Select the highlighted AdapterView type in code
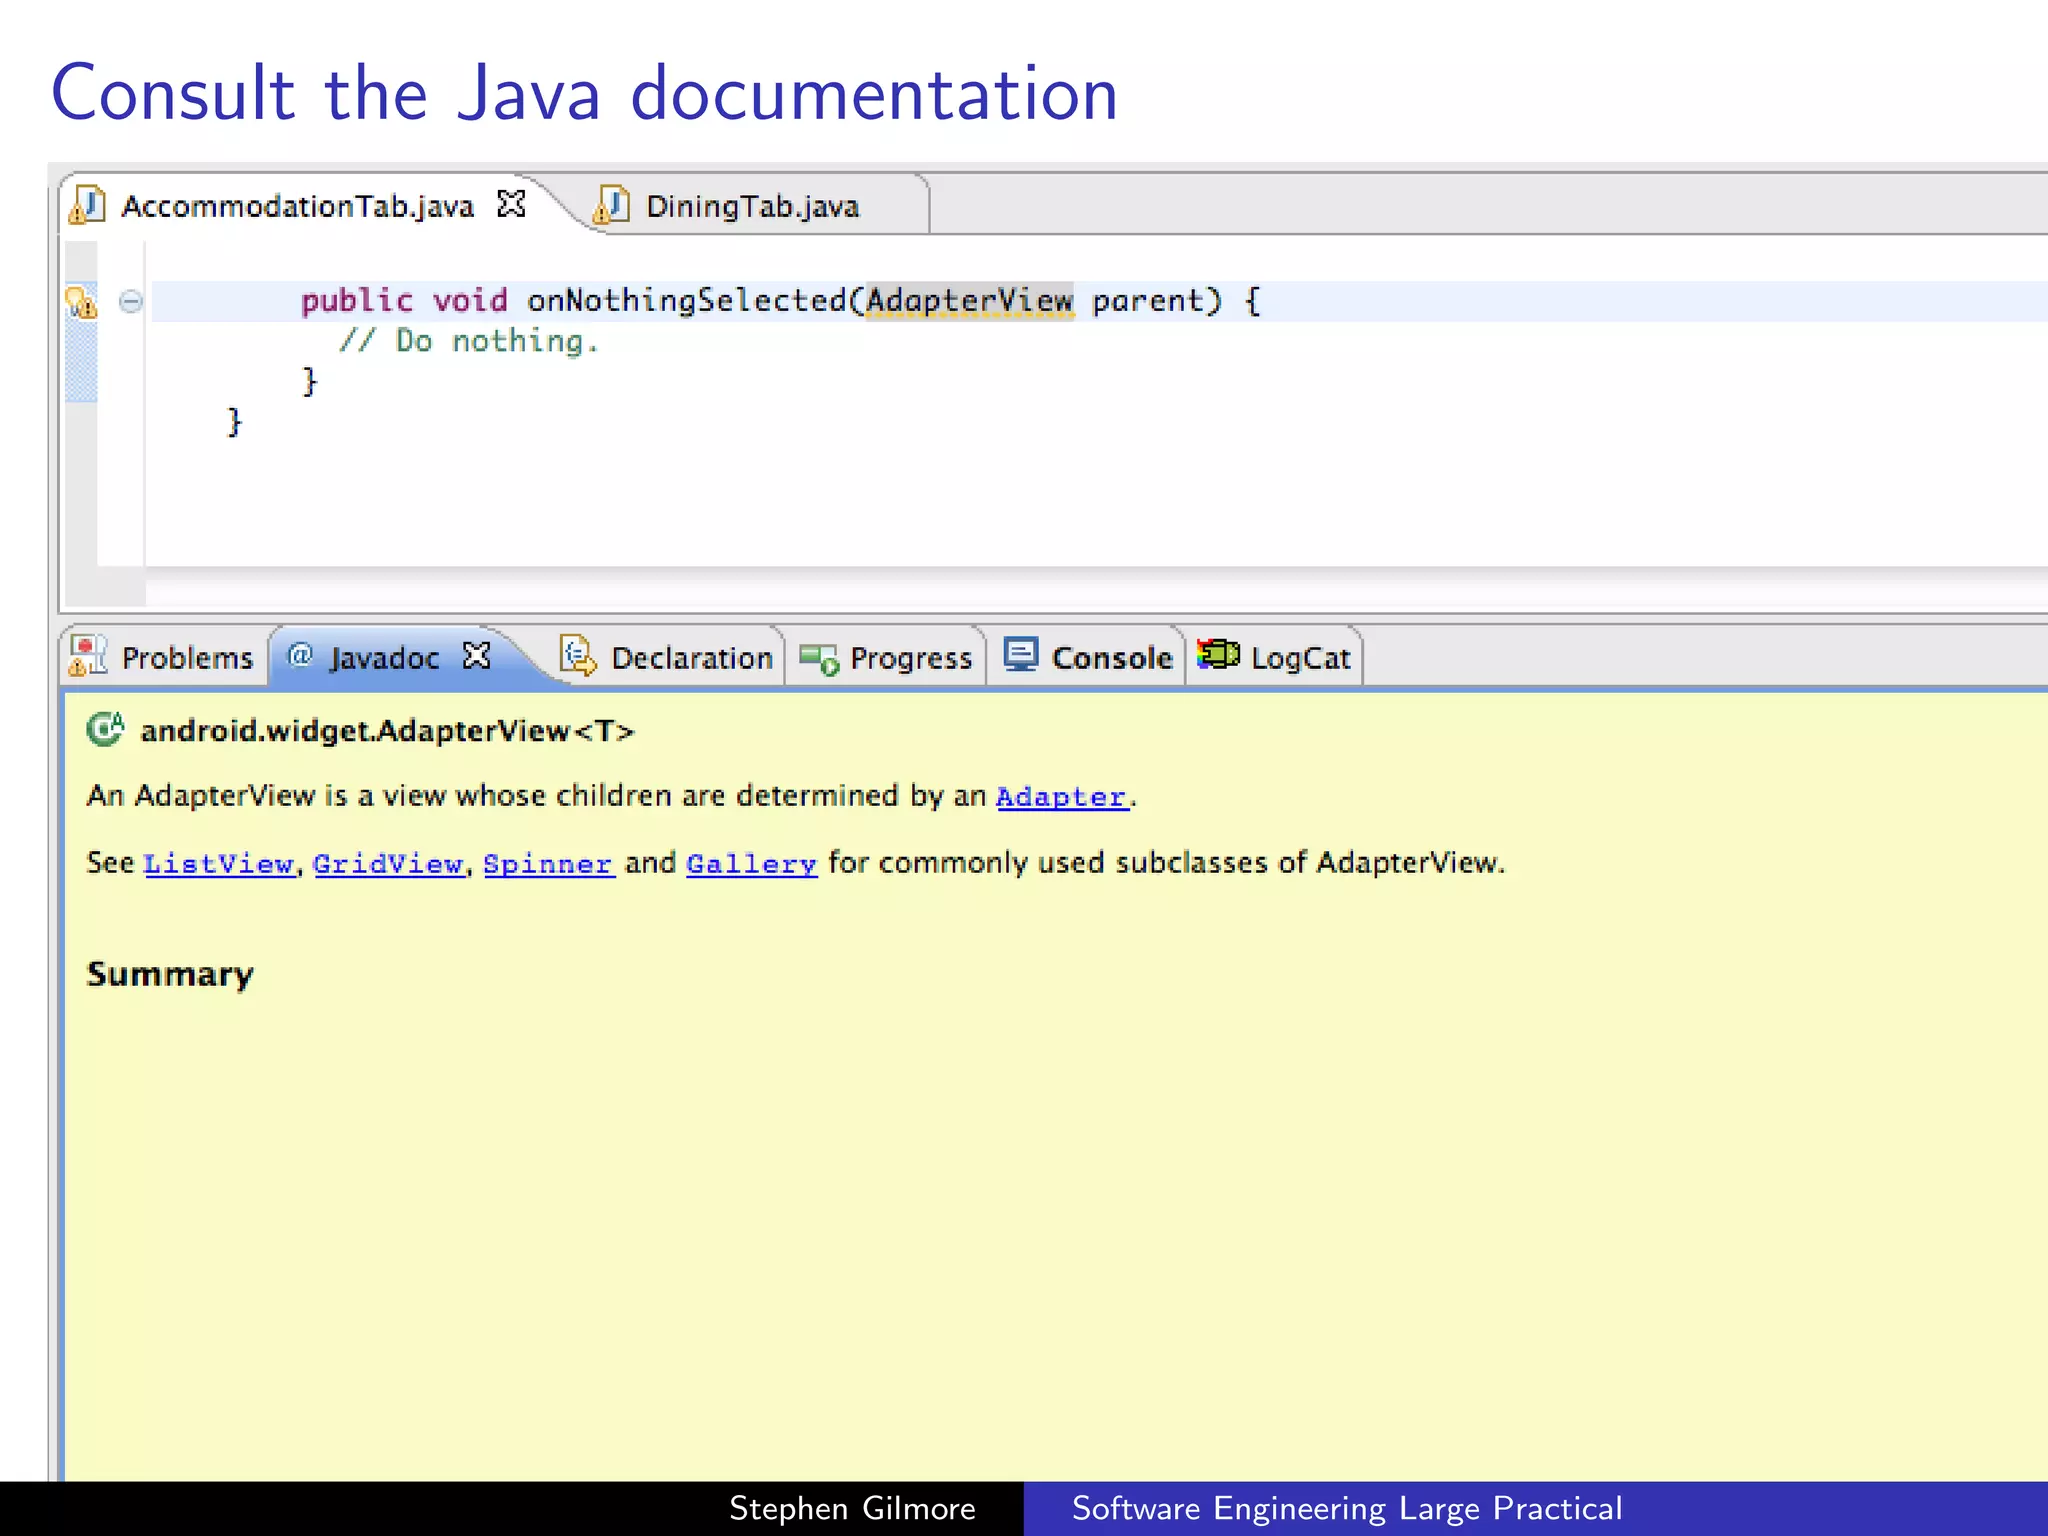Viewport: 2048px width, 1536px height. (969, 300)
